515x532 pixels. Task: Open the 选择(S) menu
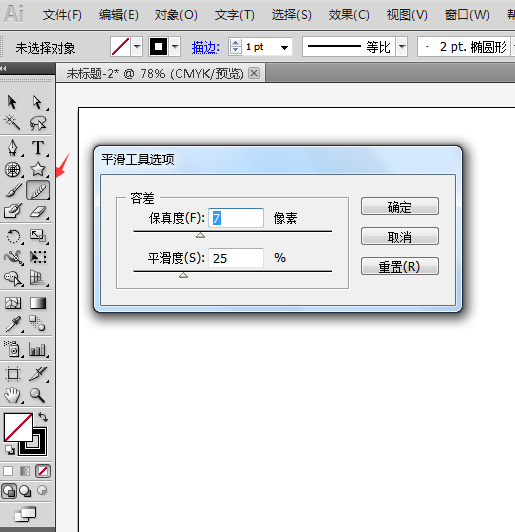(x=291, y=15)
